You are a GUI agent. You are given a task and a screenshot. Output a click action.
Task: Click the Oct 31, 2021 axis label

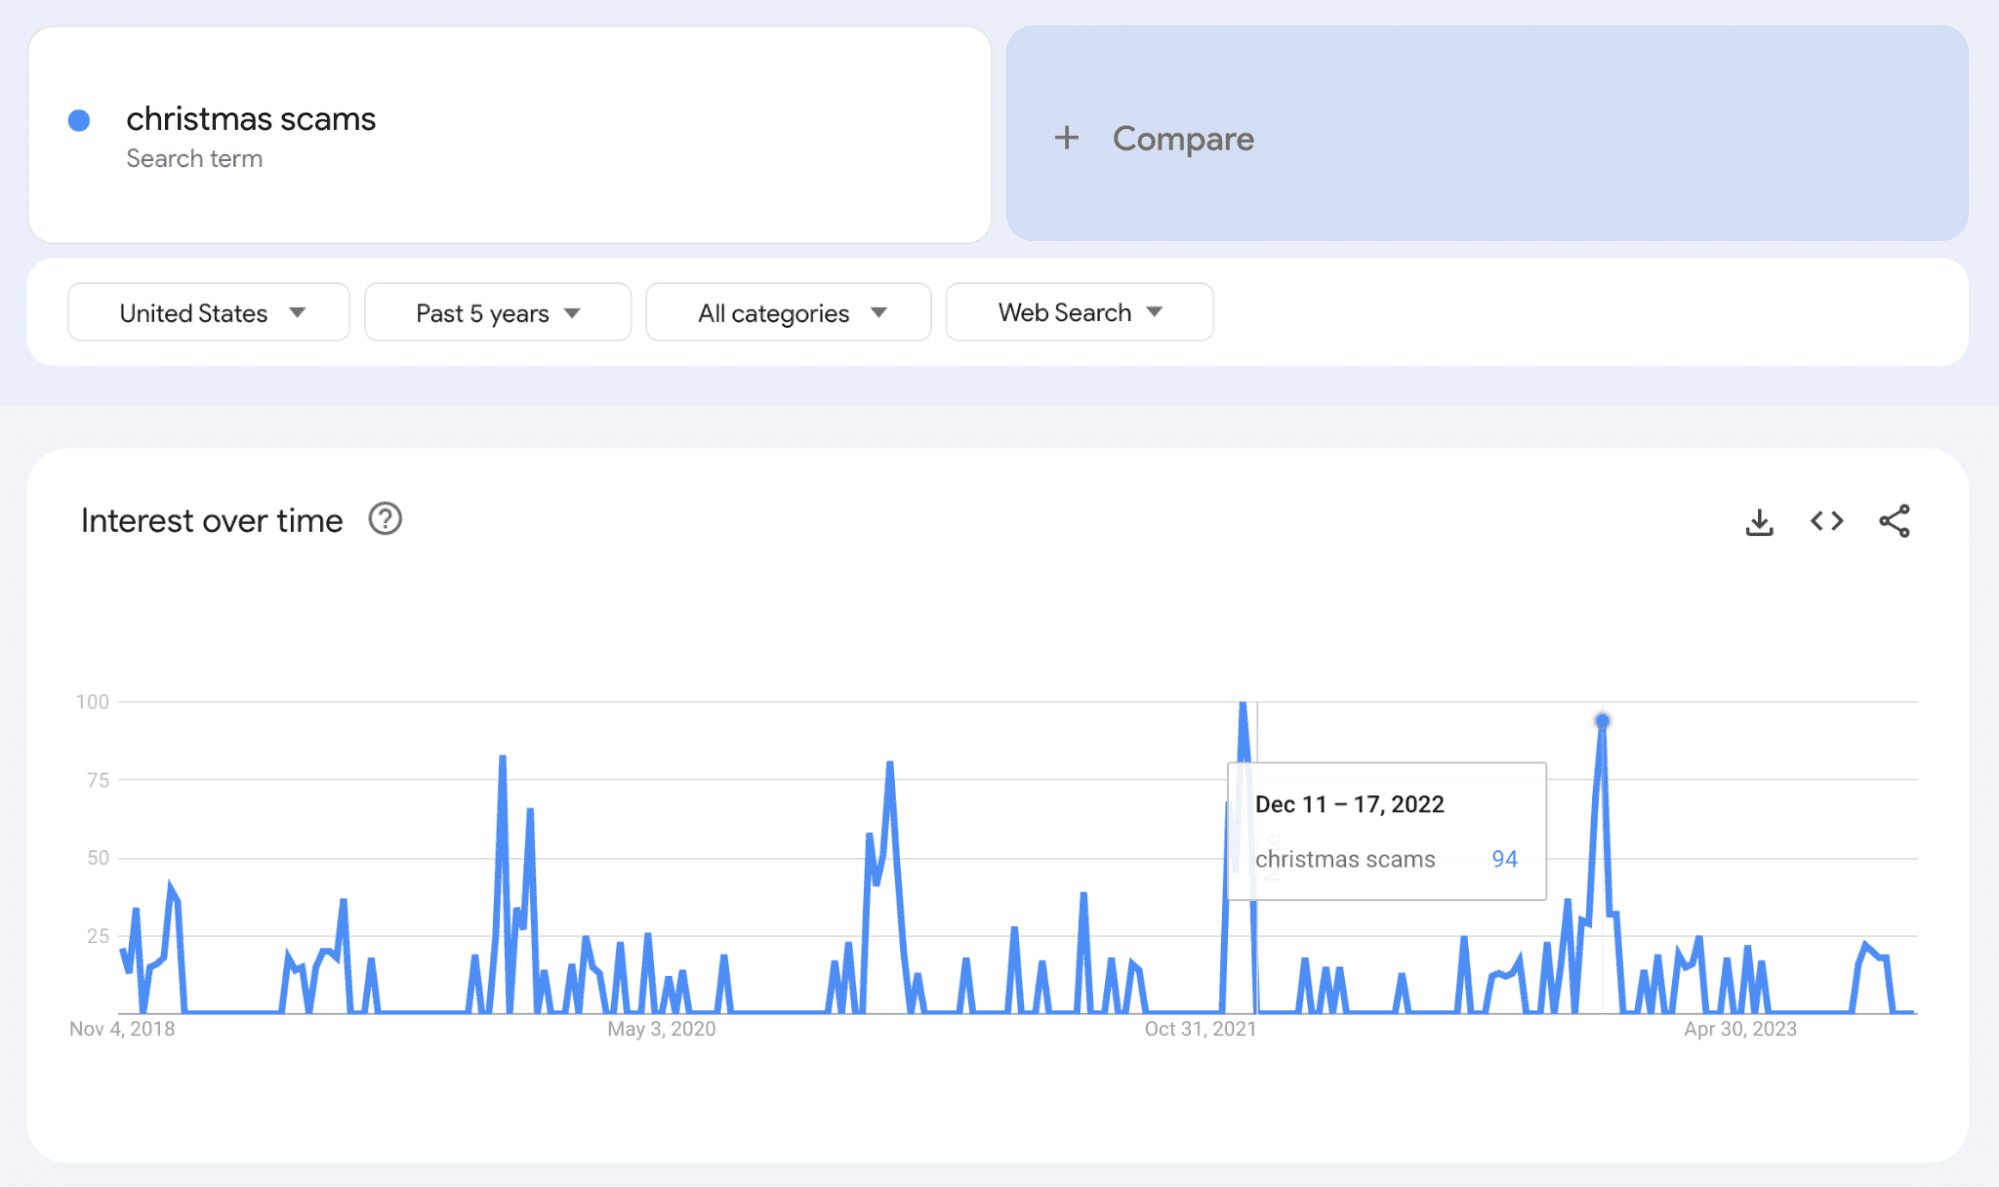[1198, 1028]
